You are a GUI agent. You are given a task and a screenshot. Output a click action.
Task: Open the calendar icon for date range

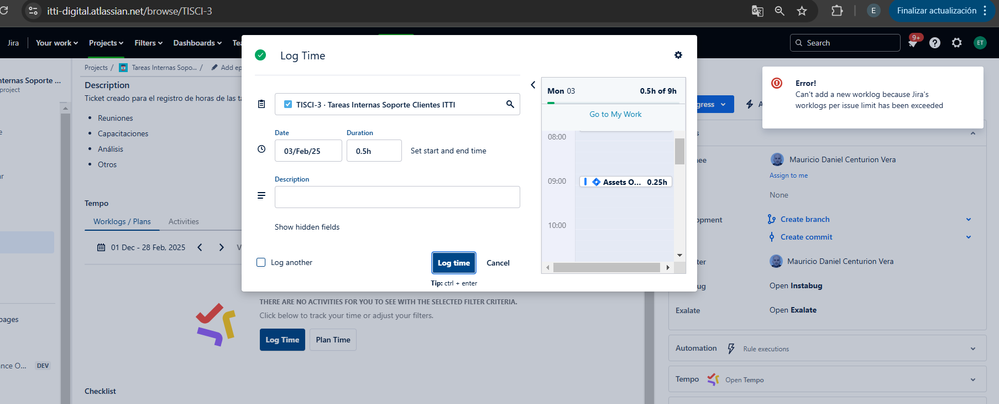(x=101, y=247)
